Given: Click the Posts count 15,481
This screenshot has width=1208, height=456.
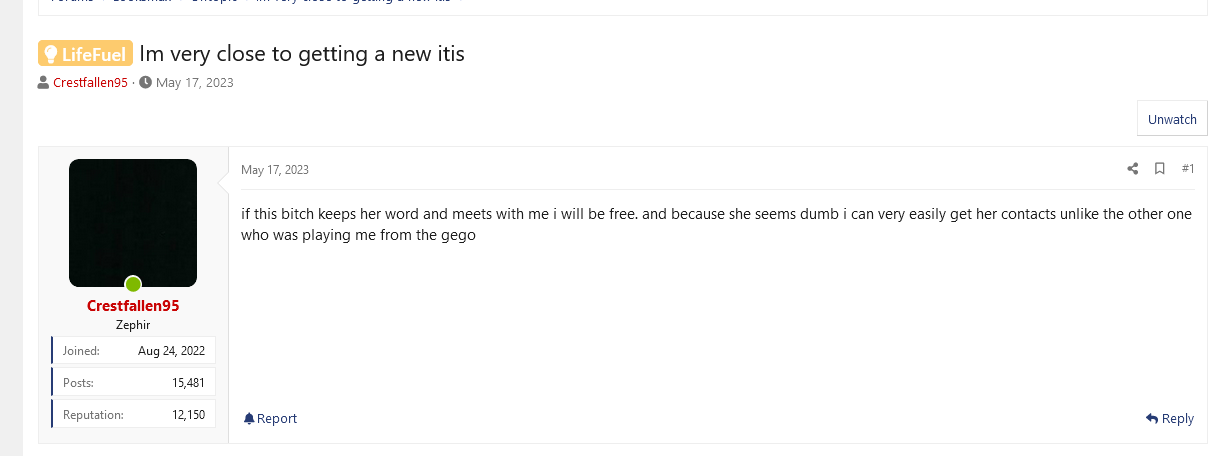Looking at the screenshot, I should [188, 382].
